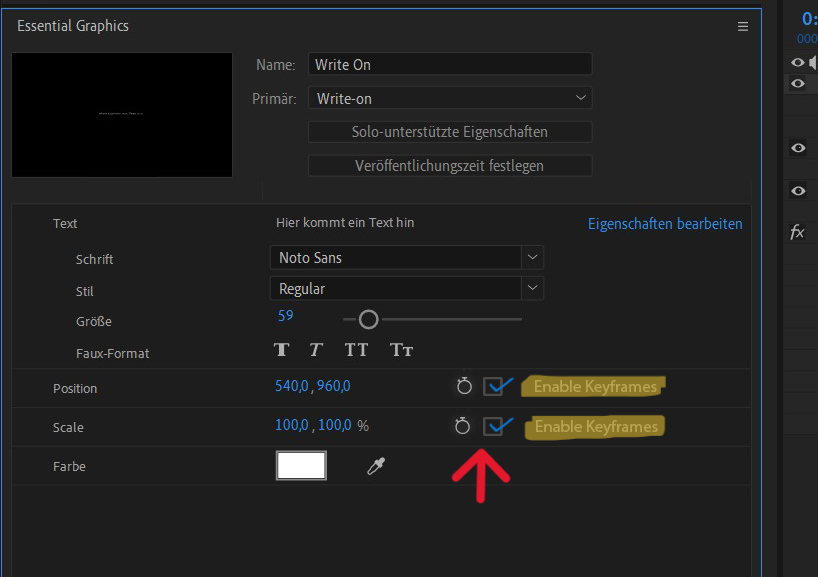Image resolution: width=818 pixels, height=577 pixels.
Task: Click the fx badge on the track item
Action: tap(797, 232)
